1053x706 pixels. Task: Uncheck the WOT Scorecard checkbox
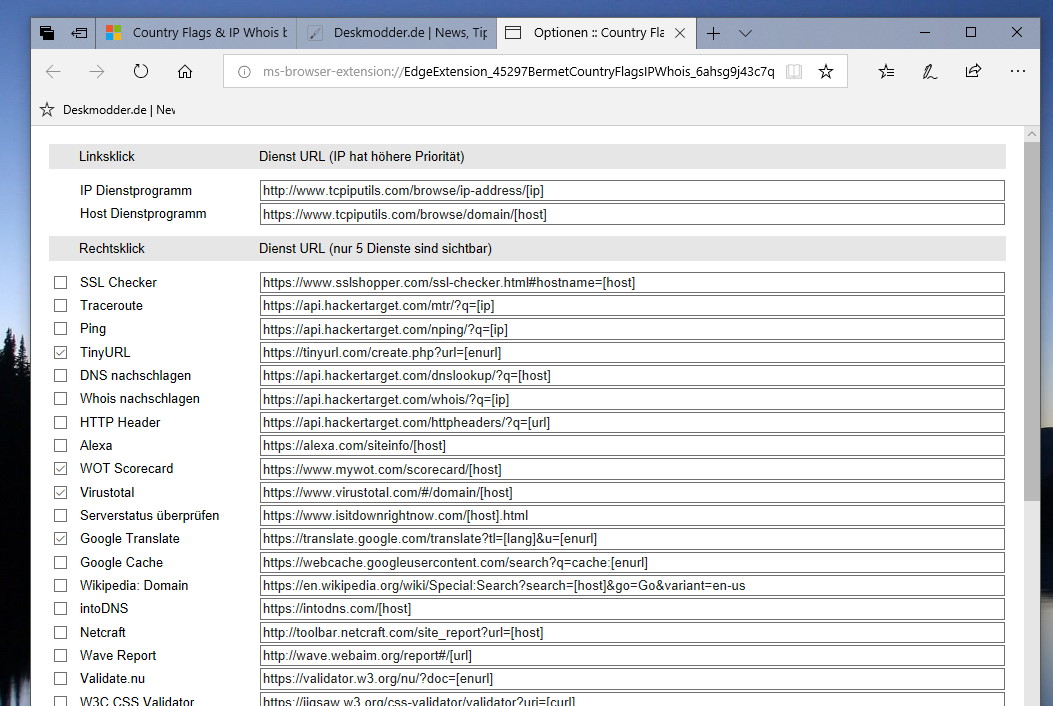click(60, 469)
